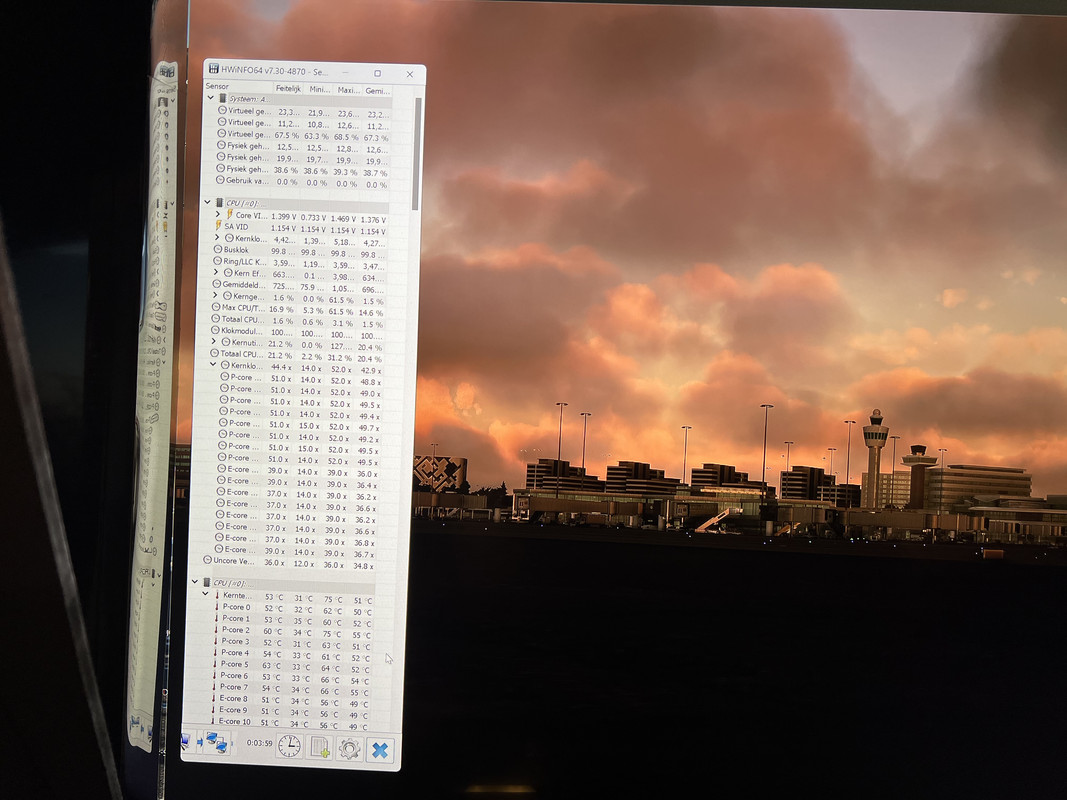Click the clock icon beside Ring/LLC K...
The width and height of the screenshot is (1067, 800).
217,261
